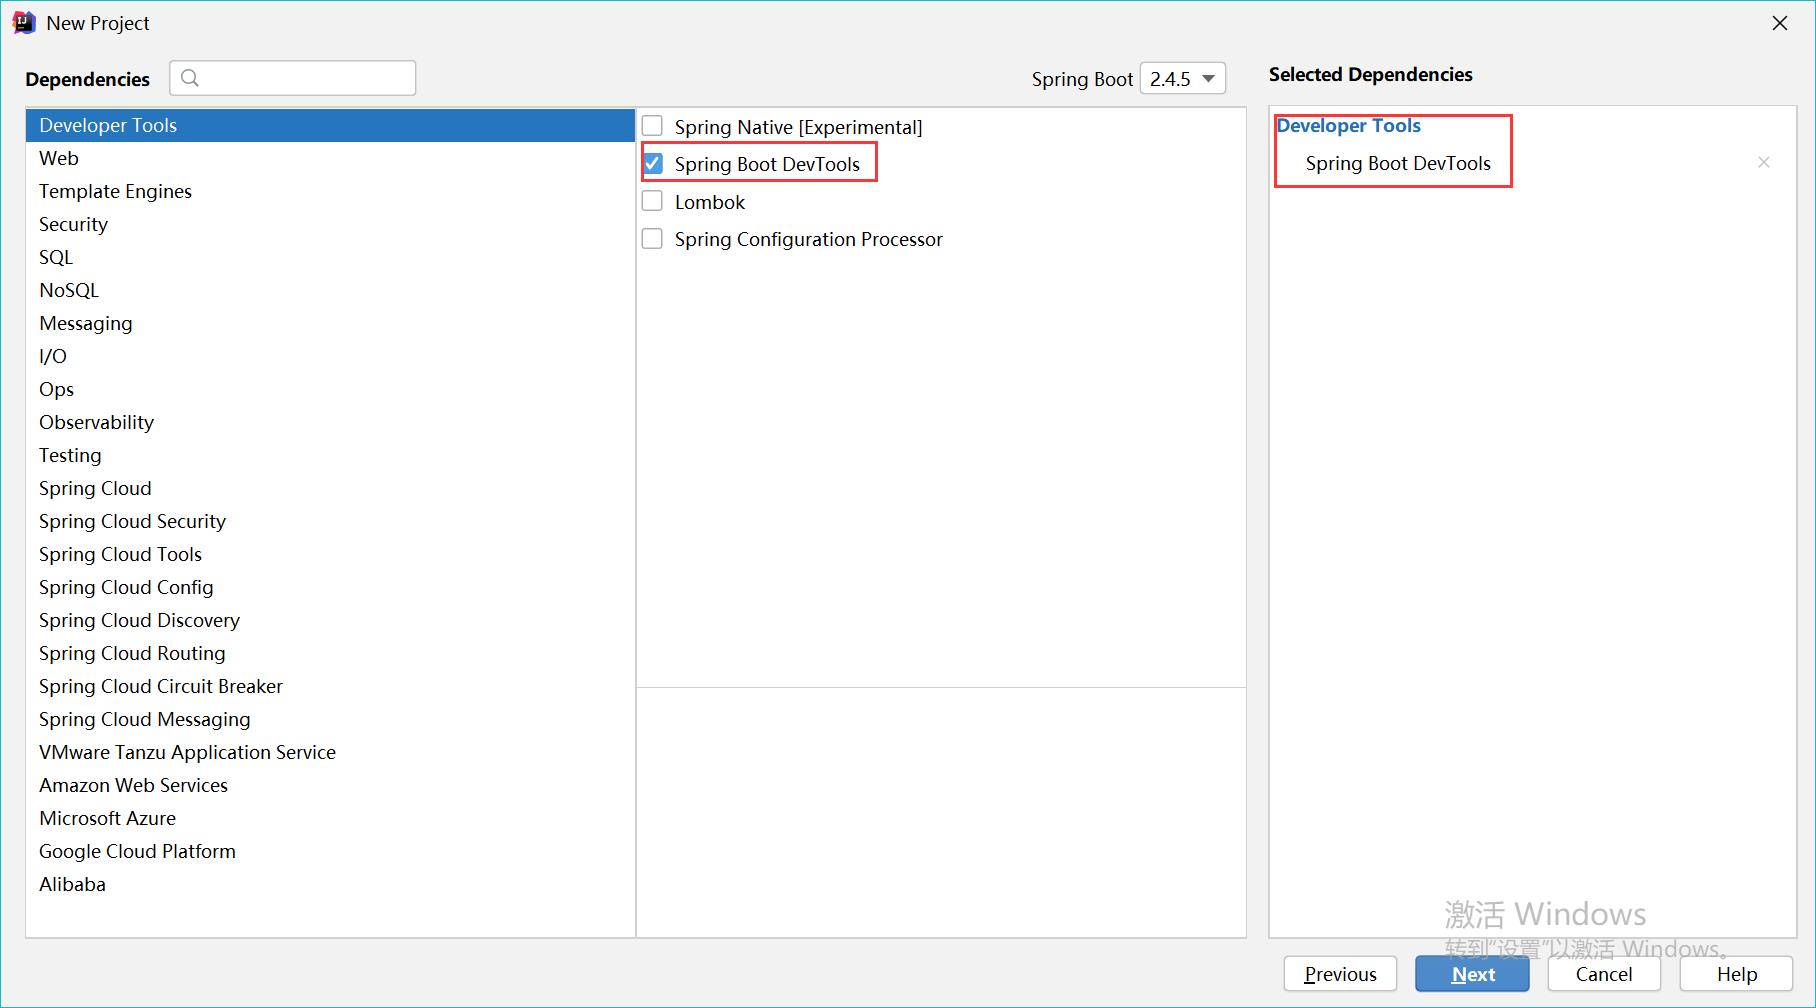Image resolution: width=1816 pixels, height=1008 pixels.
Task: Open the Testing category
Action: 331,455
